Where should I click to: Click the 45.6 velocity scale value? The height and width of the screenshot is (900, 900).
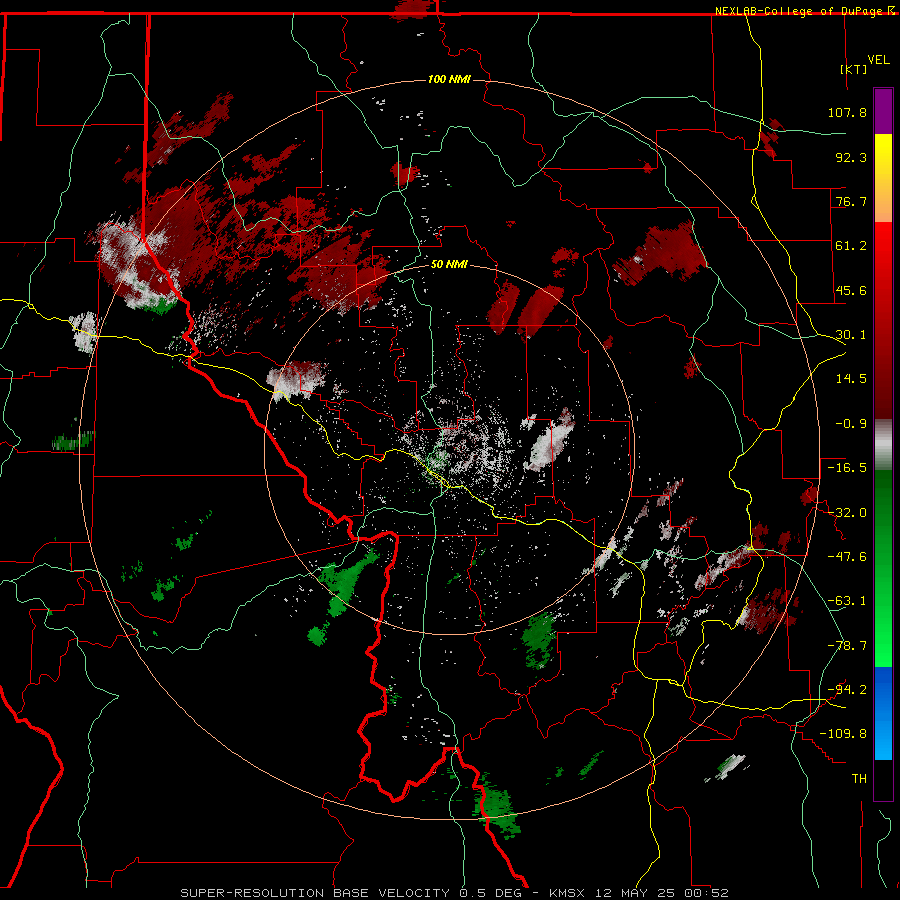coord(851,290)
